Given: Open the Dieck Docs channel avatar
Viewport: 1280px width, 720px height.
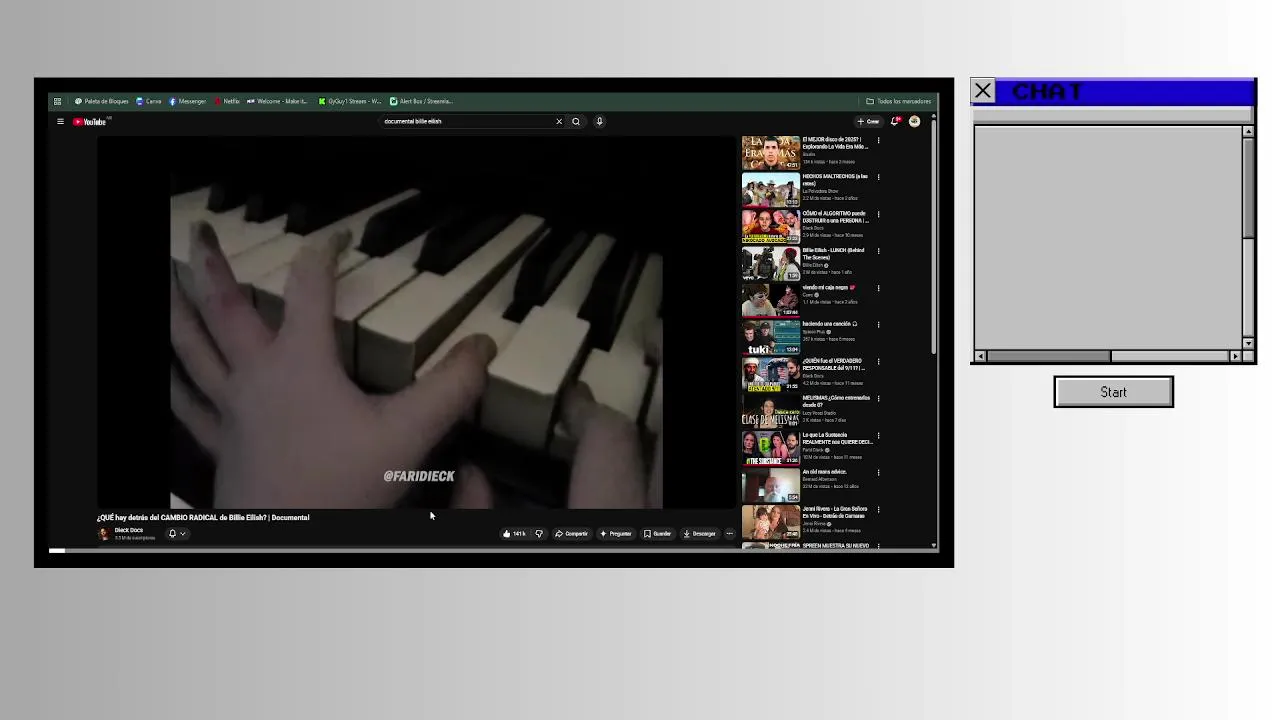Looking at the screenshot, I should click(x=103, y=534).
